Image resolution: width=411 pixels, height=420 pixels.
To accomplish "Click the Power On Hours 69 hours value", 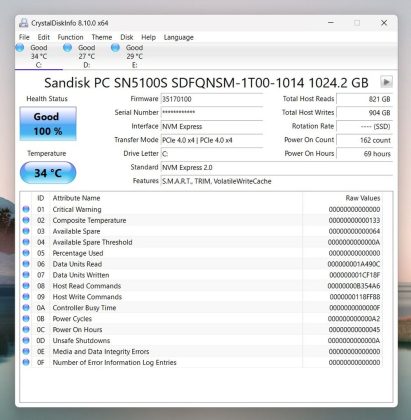I will 364,154.
